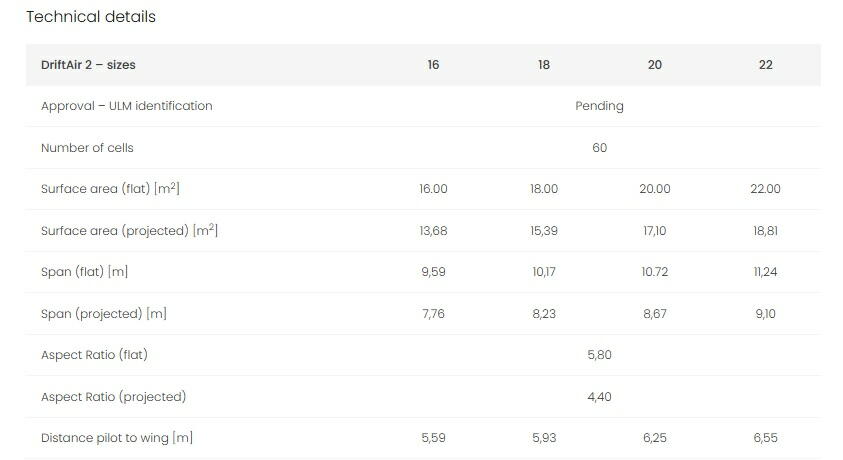Click the Aspect Ratio (projected) row label
Screen dimensions: 843x460
[113, 397]
